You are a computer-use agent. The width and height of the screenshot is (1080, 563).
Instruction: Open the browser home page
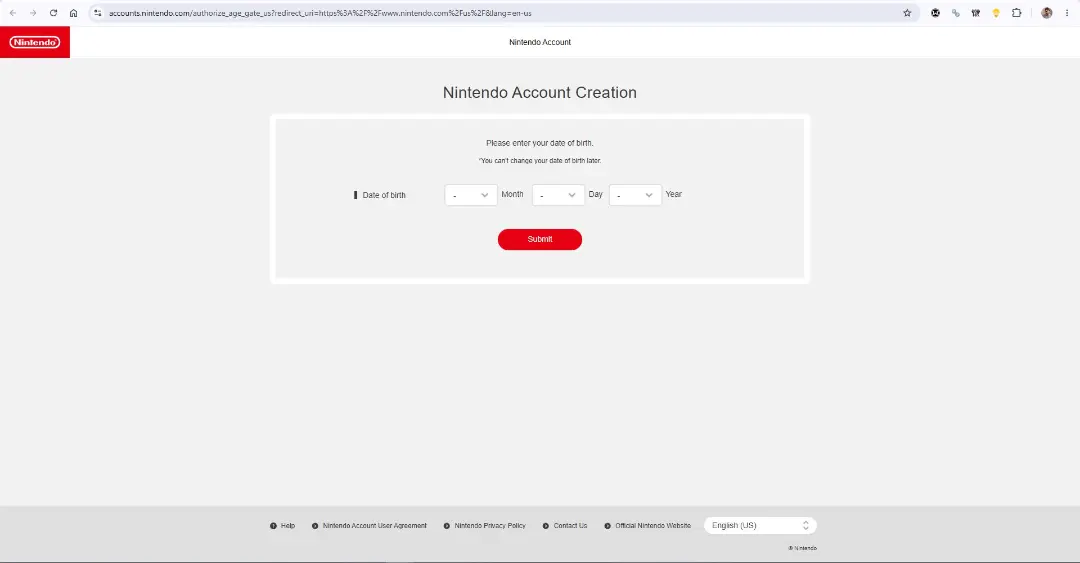(x=74, y=13)
